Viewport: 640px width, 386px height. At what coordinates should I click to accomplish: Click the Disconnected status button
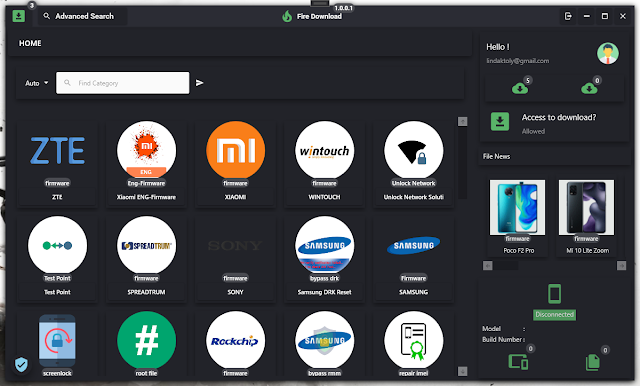[554, 315]
